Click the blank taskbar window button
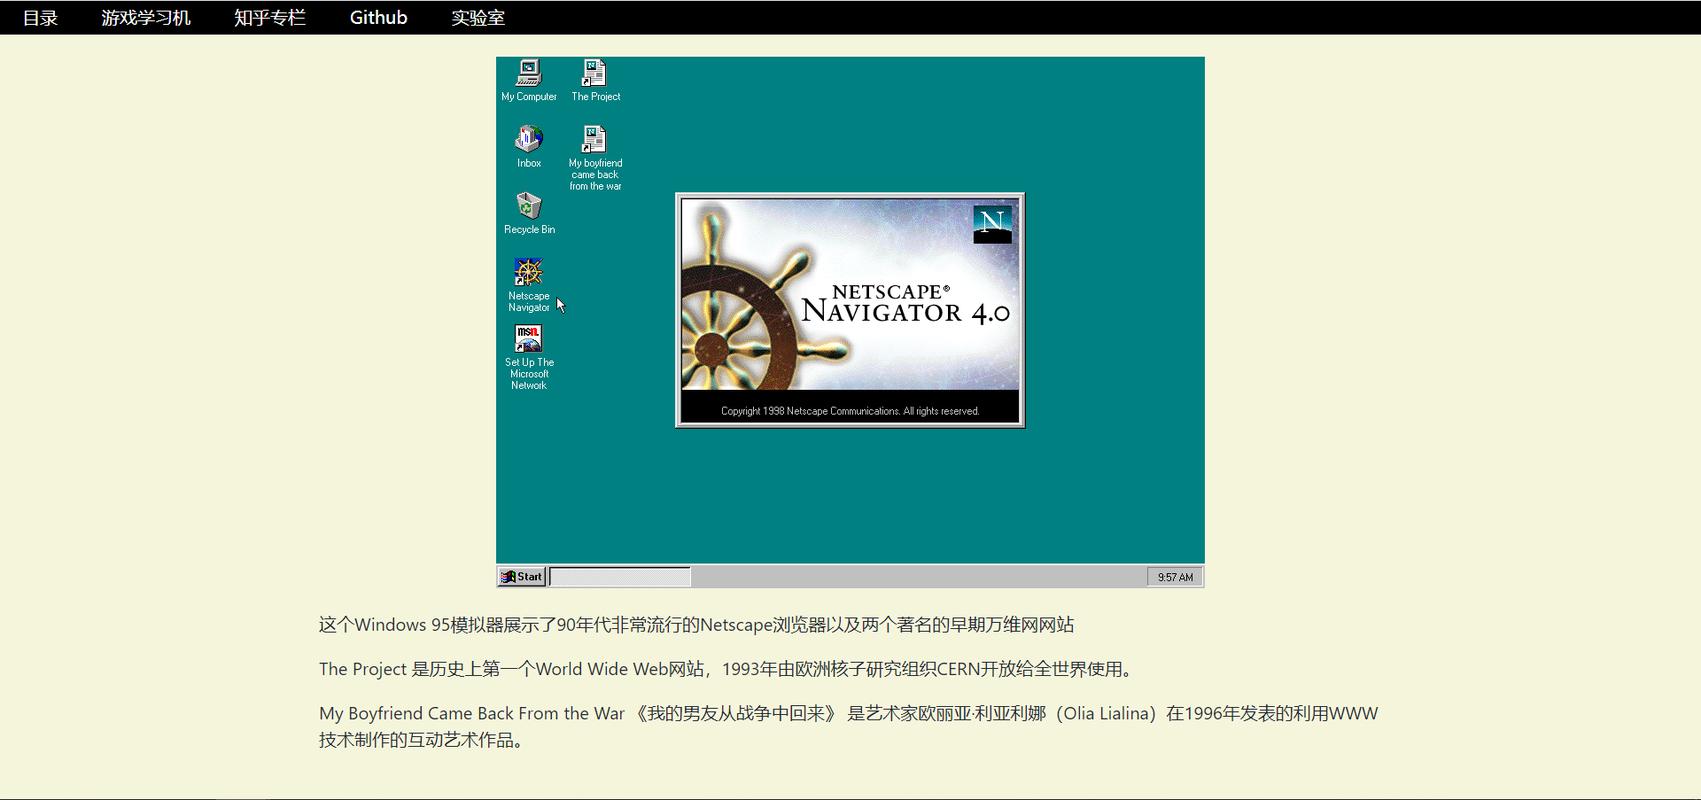The width and height of the screenshot is (1701, 800). pos(620,577)
